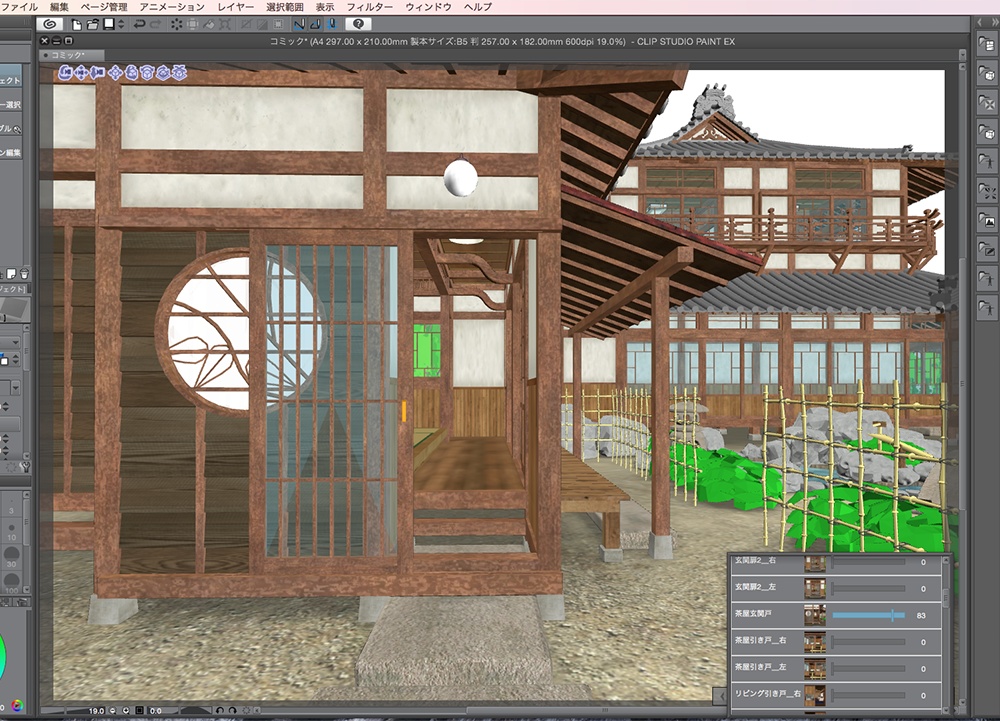The height and width of the screenshot is (721, 1000).
Task: Click the stepper arrows next to the paper icon
Action: click(121, 25)
